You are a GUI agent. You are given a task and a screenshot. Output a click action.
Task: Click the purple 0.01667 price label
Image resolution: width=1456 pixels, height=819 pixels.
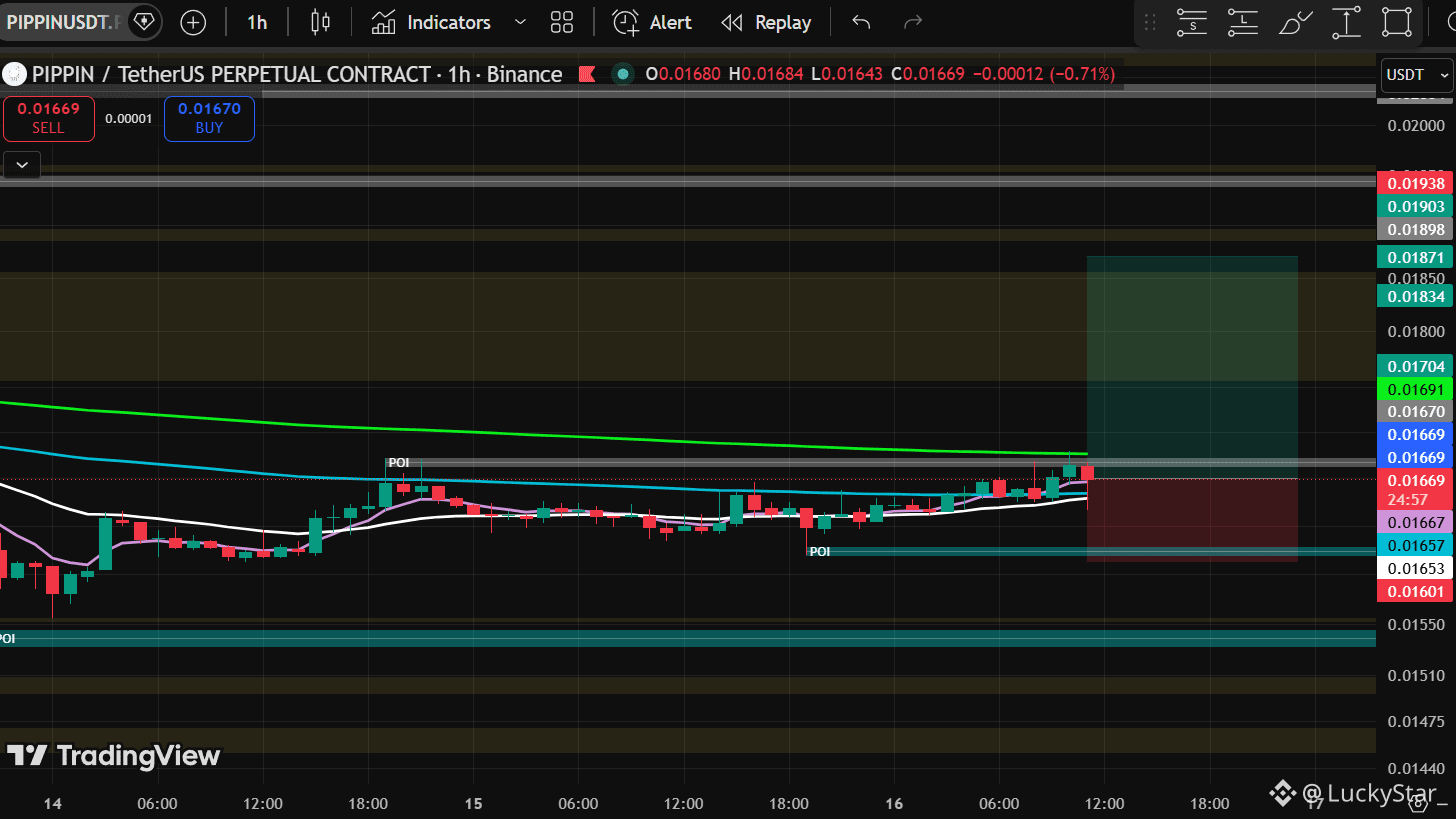pyautogui.click(x=1415, y=522)
